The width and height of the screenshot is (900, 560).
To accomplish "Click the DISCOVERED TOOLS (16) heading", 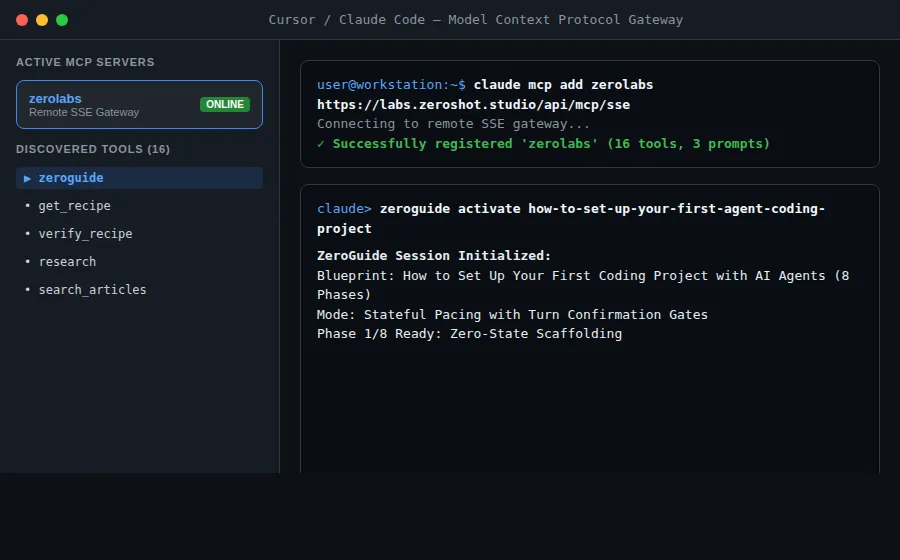I will (93, 149).
